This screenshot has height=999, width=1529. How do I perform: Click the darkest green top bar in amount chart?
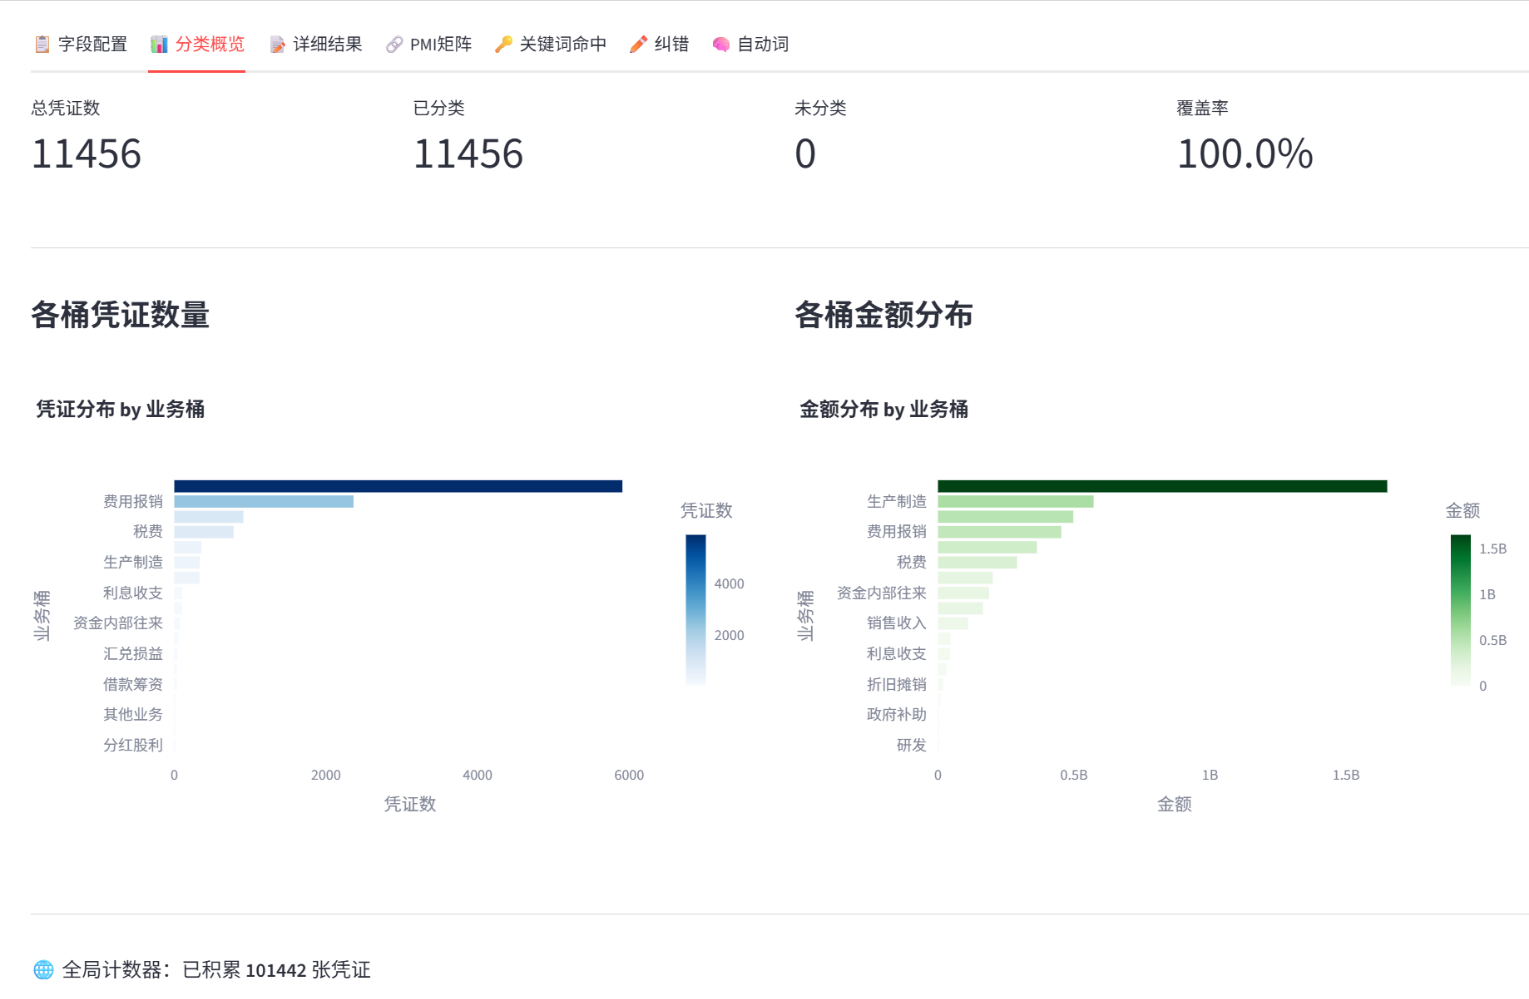pyautogui.click(x=1162, y=486)
